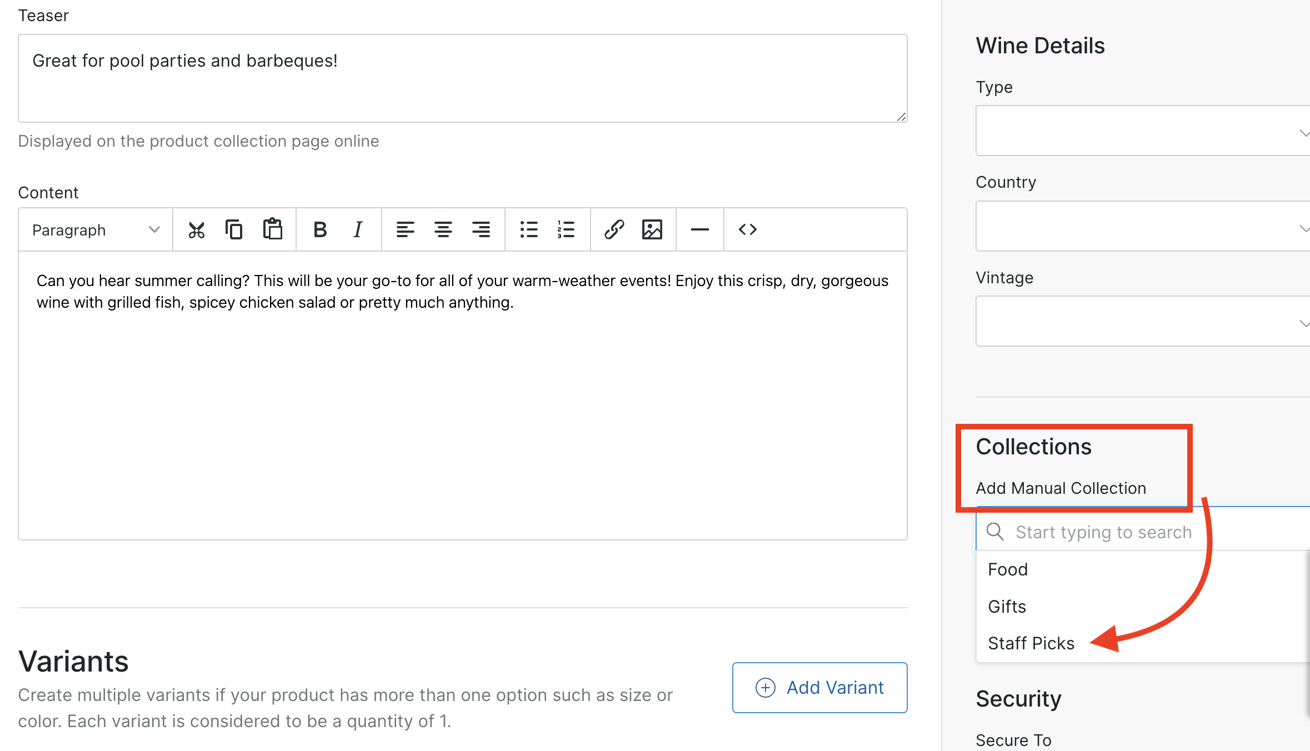Click Add Manual Collection
The width and height of the screenshot is (1310, 751).
pyautogui.click(x=1061, y=488)
